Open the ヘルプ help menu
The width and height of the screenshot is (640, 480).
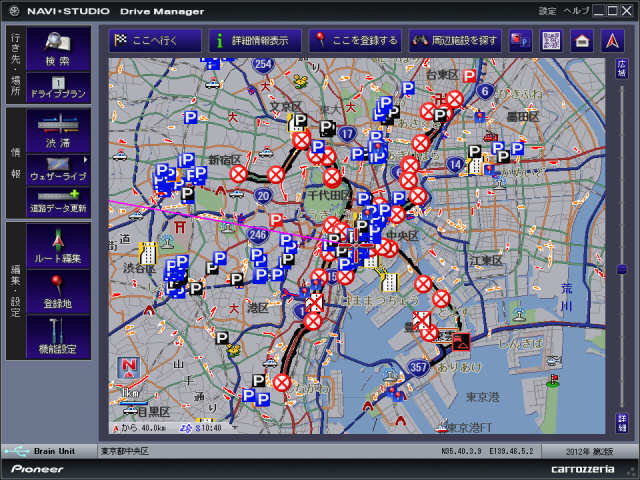pos(575,11)
